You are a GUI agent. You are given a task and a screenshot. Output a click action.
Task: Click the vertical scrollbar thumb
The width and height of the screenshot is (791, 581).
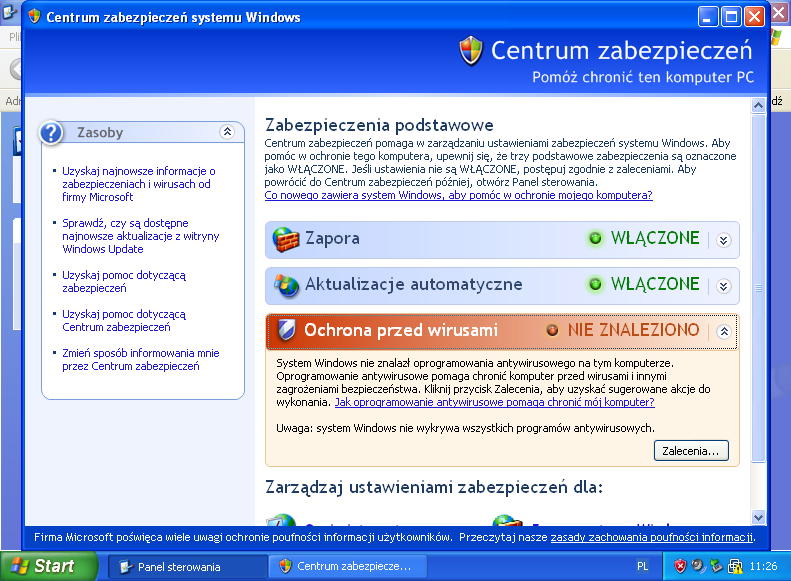758,287
